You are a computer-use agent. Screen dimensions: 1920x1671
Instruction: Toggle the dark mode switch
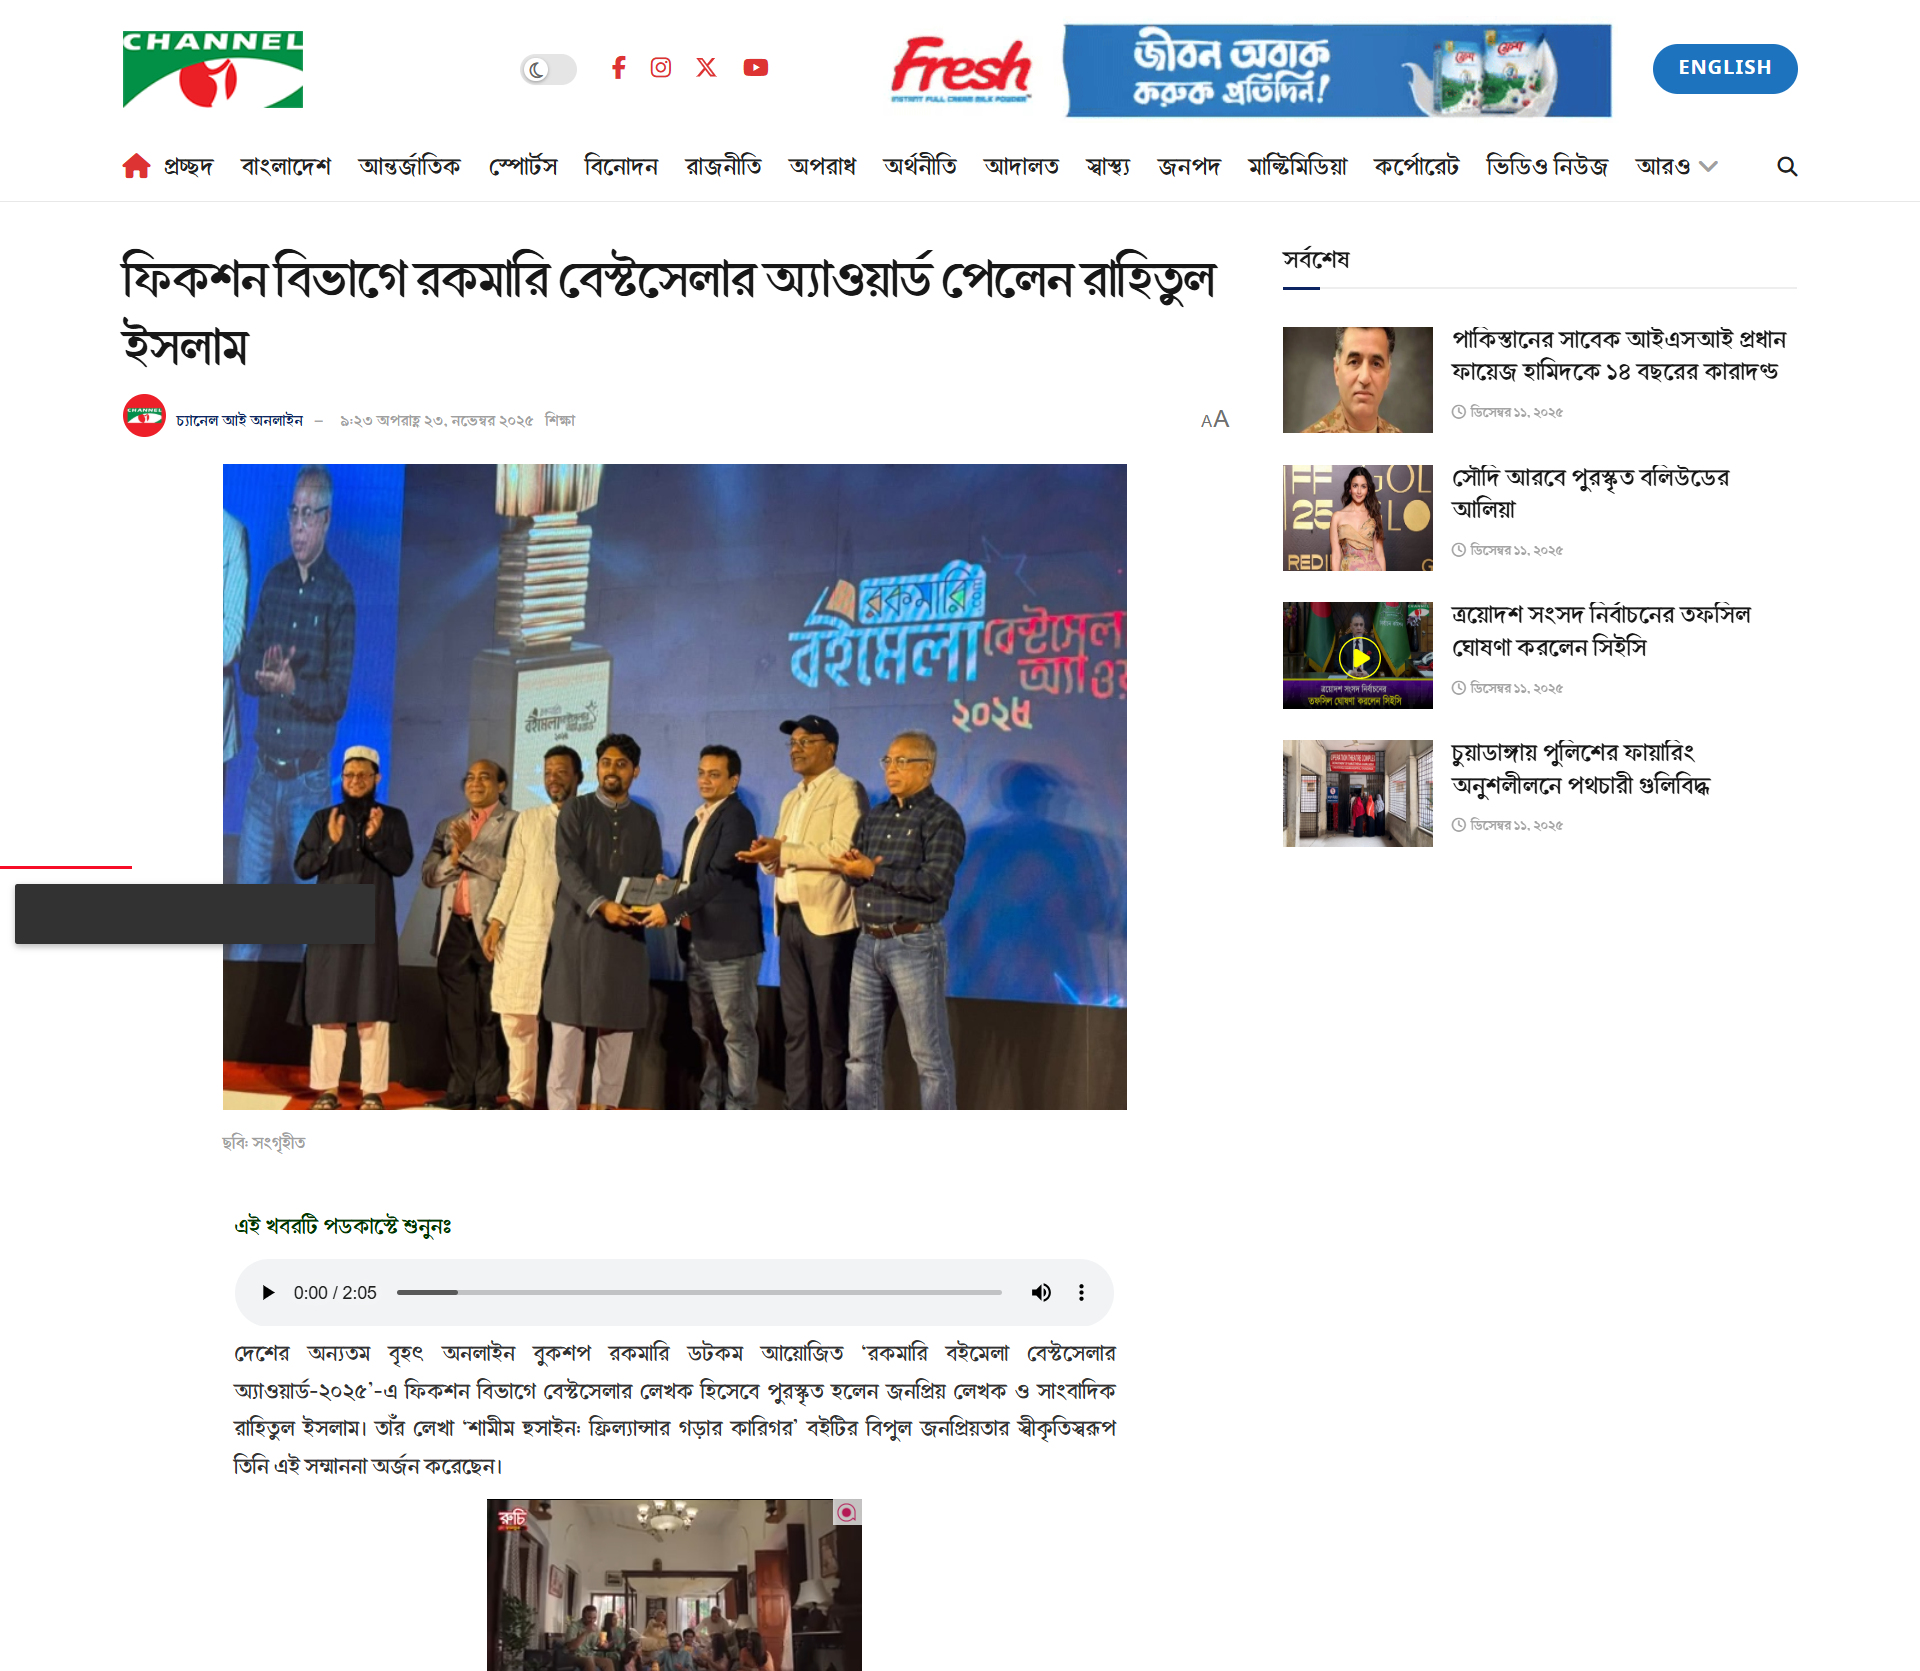point(548,69)
